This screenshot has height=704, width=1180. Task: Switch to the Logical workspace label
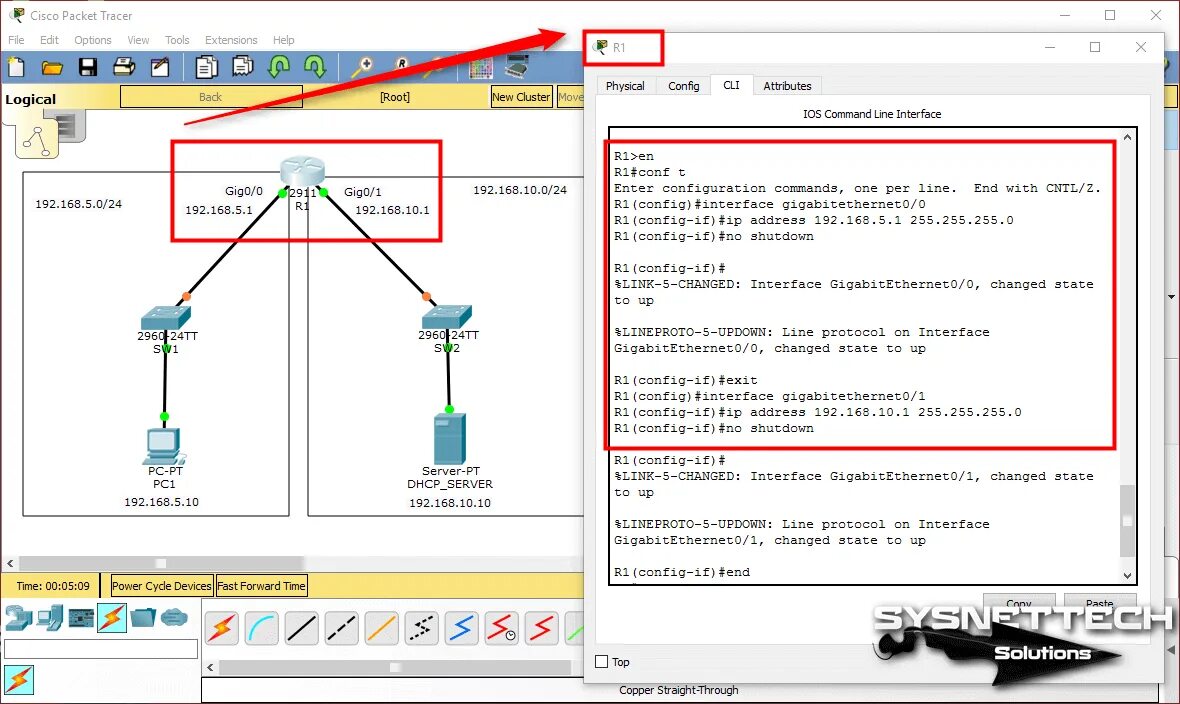pyautogui.click(x=31, y=99)
